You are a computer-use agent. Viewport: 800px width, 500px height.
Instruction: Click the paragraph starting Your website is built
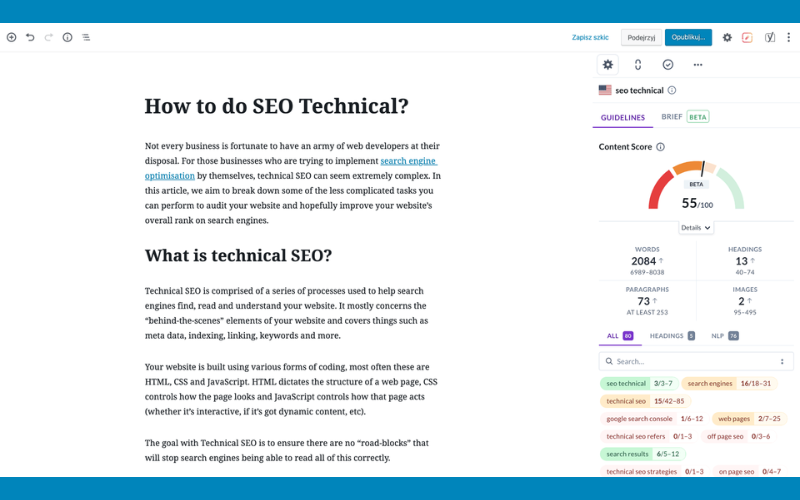291,389
